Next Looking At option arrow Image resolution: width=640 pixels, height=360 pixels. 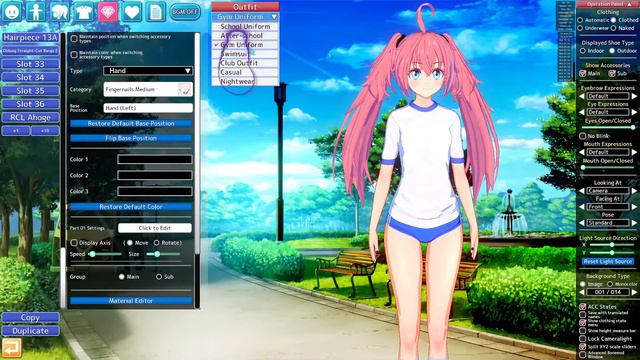click(634, 191)
